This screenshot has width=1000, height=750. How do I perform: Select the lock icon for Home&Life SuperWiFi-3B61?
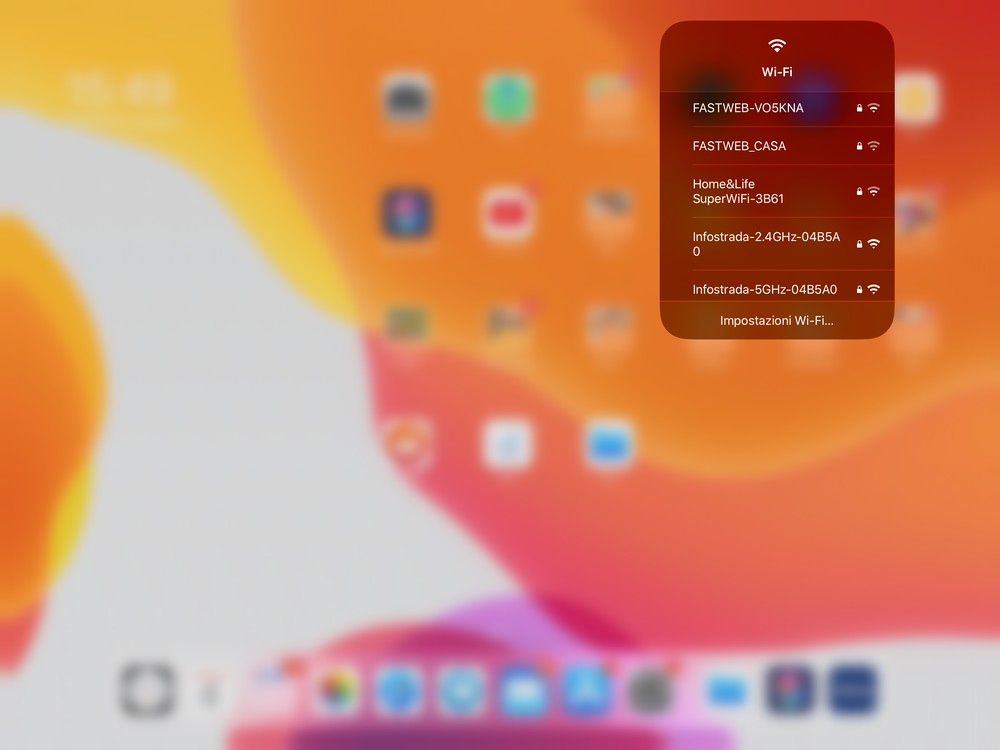[x=859, y=191]
